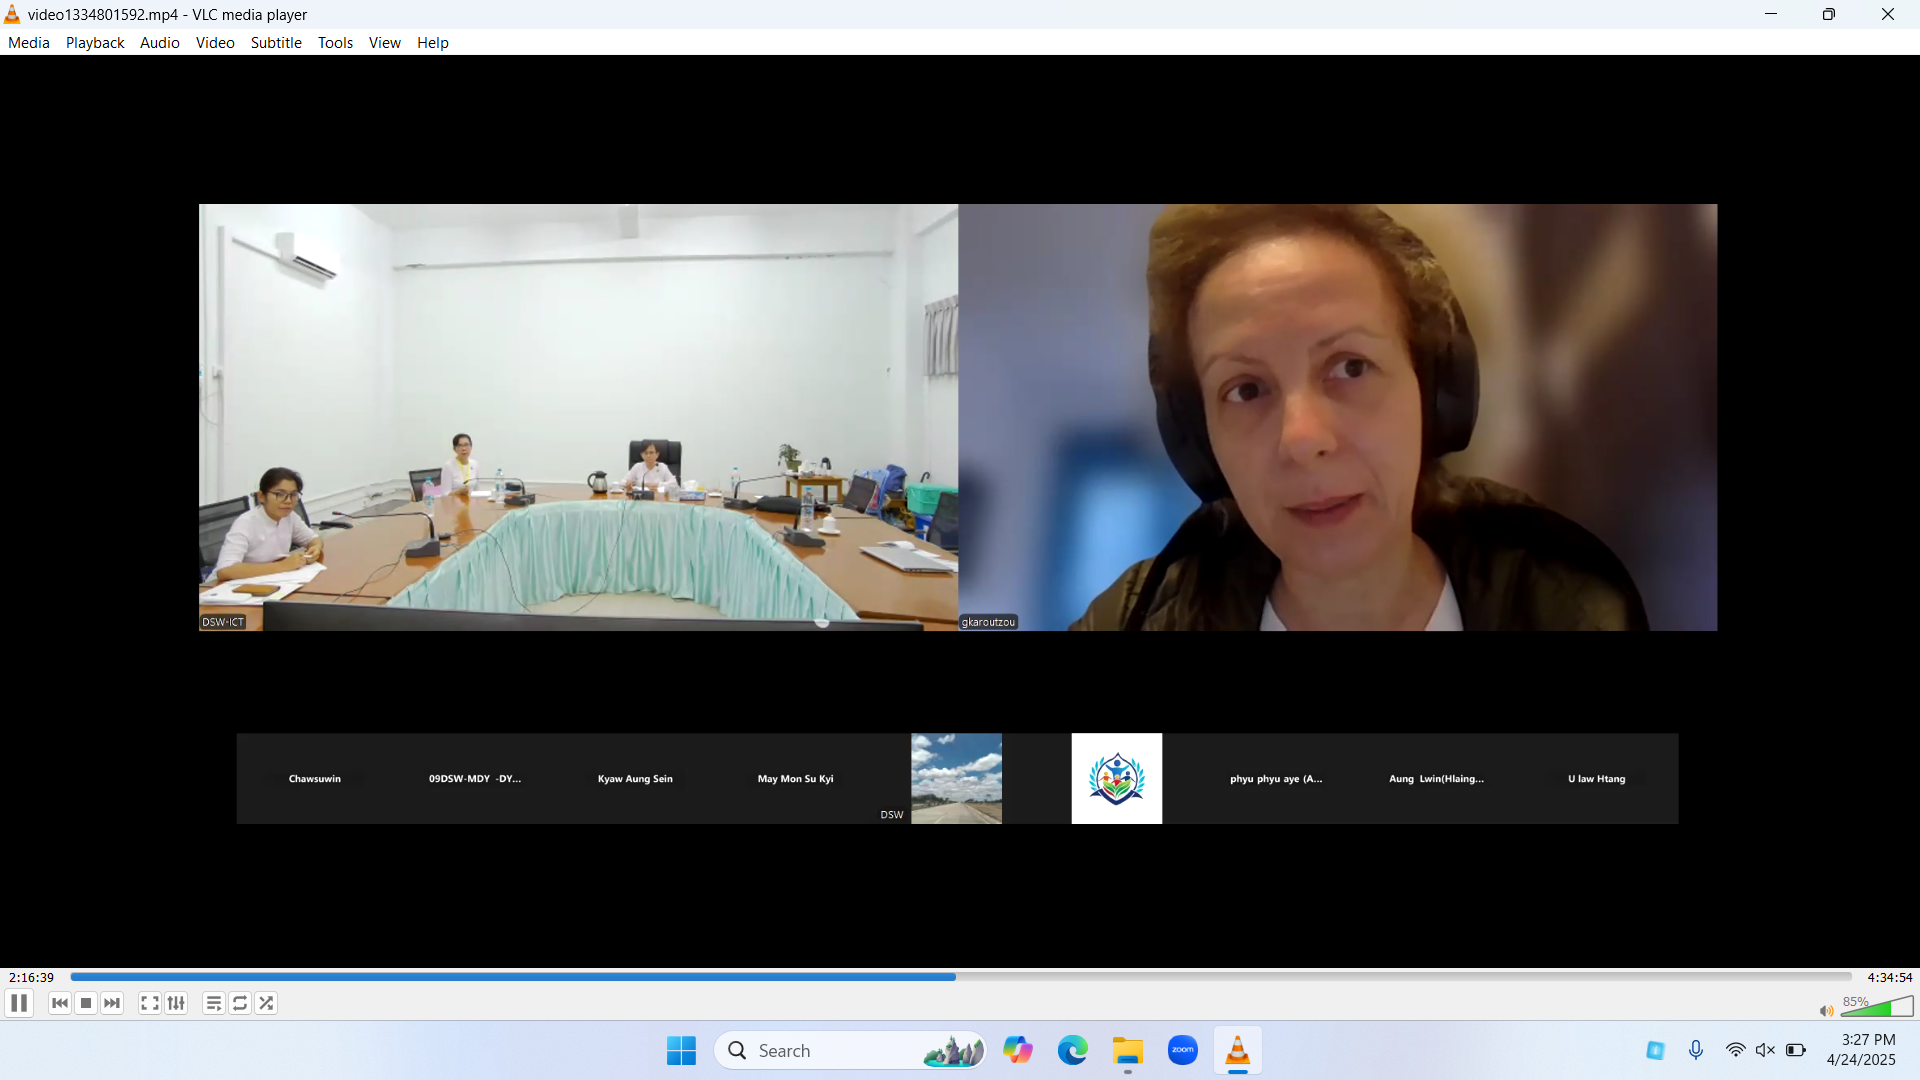
Task: Click the VLC cone icon in title bar
Action: tap(12, 14)
